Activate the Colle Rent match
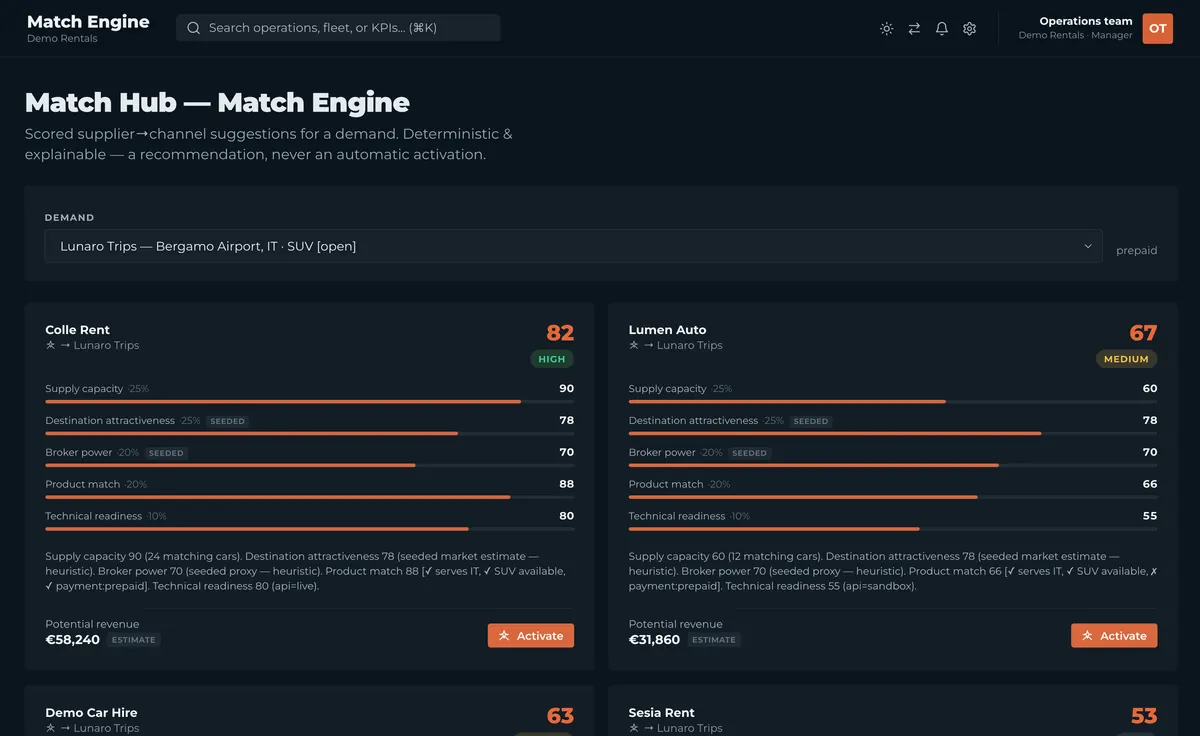Image resolution: width=1200 pixels, height=736 pixels. click(x=531, y=635)
